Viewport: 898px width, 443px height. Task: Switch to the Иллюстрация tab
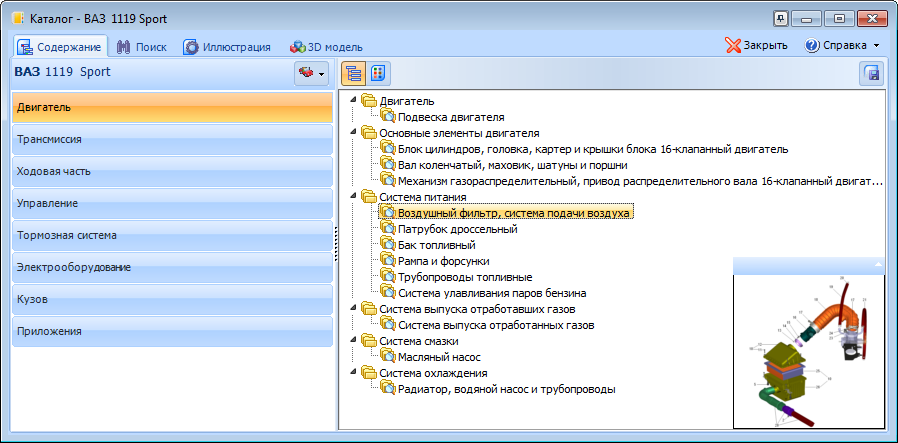tap(227, 46)
